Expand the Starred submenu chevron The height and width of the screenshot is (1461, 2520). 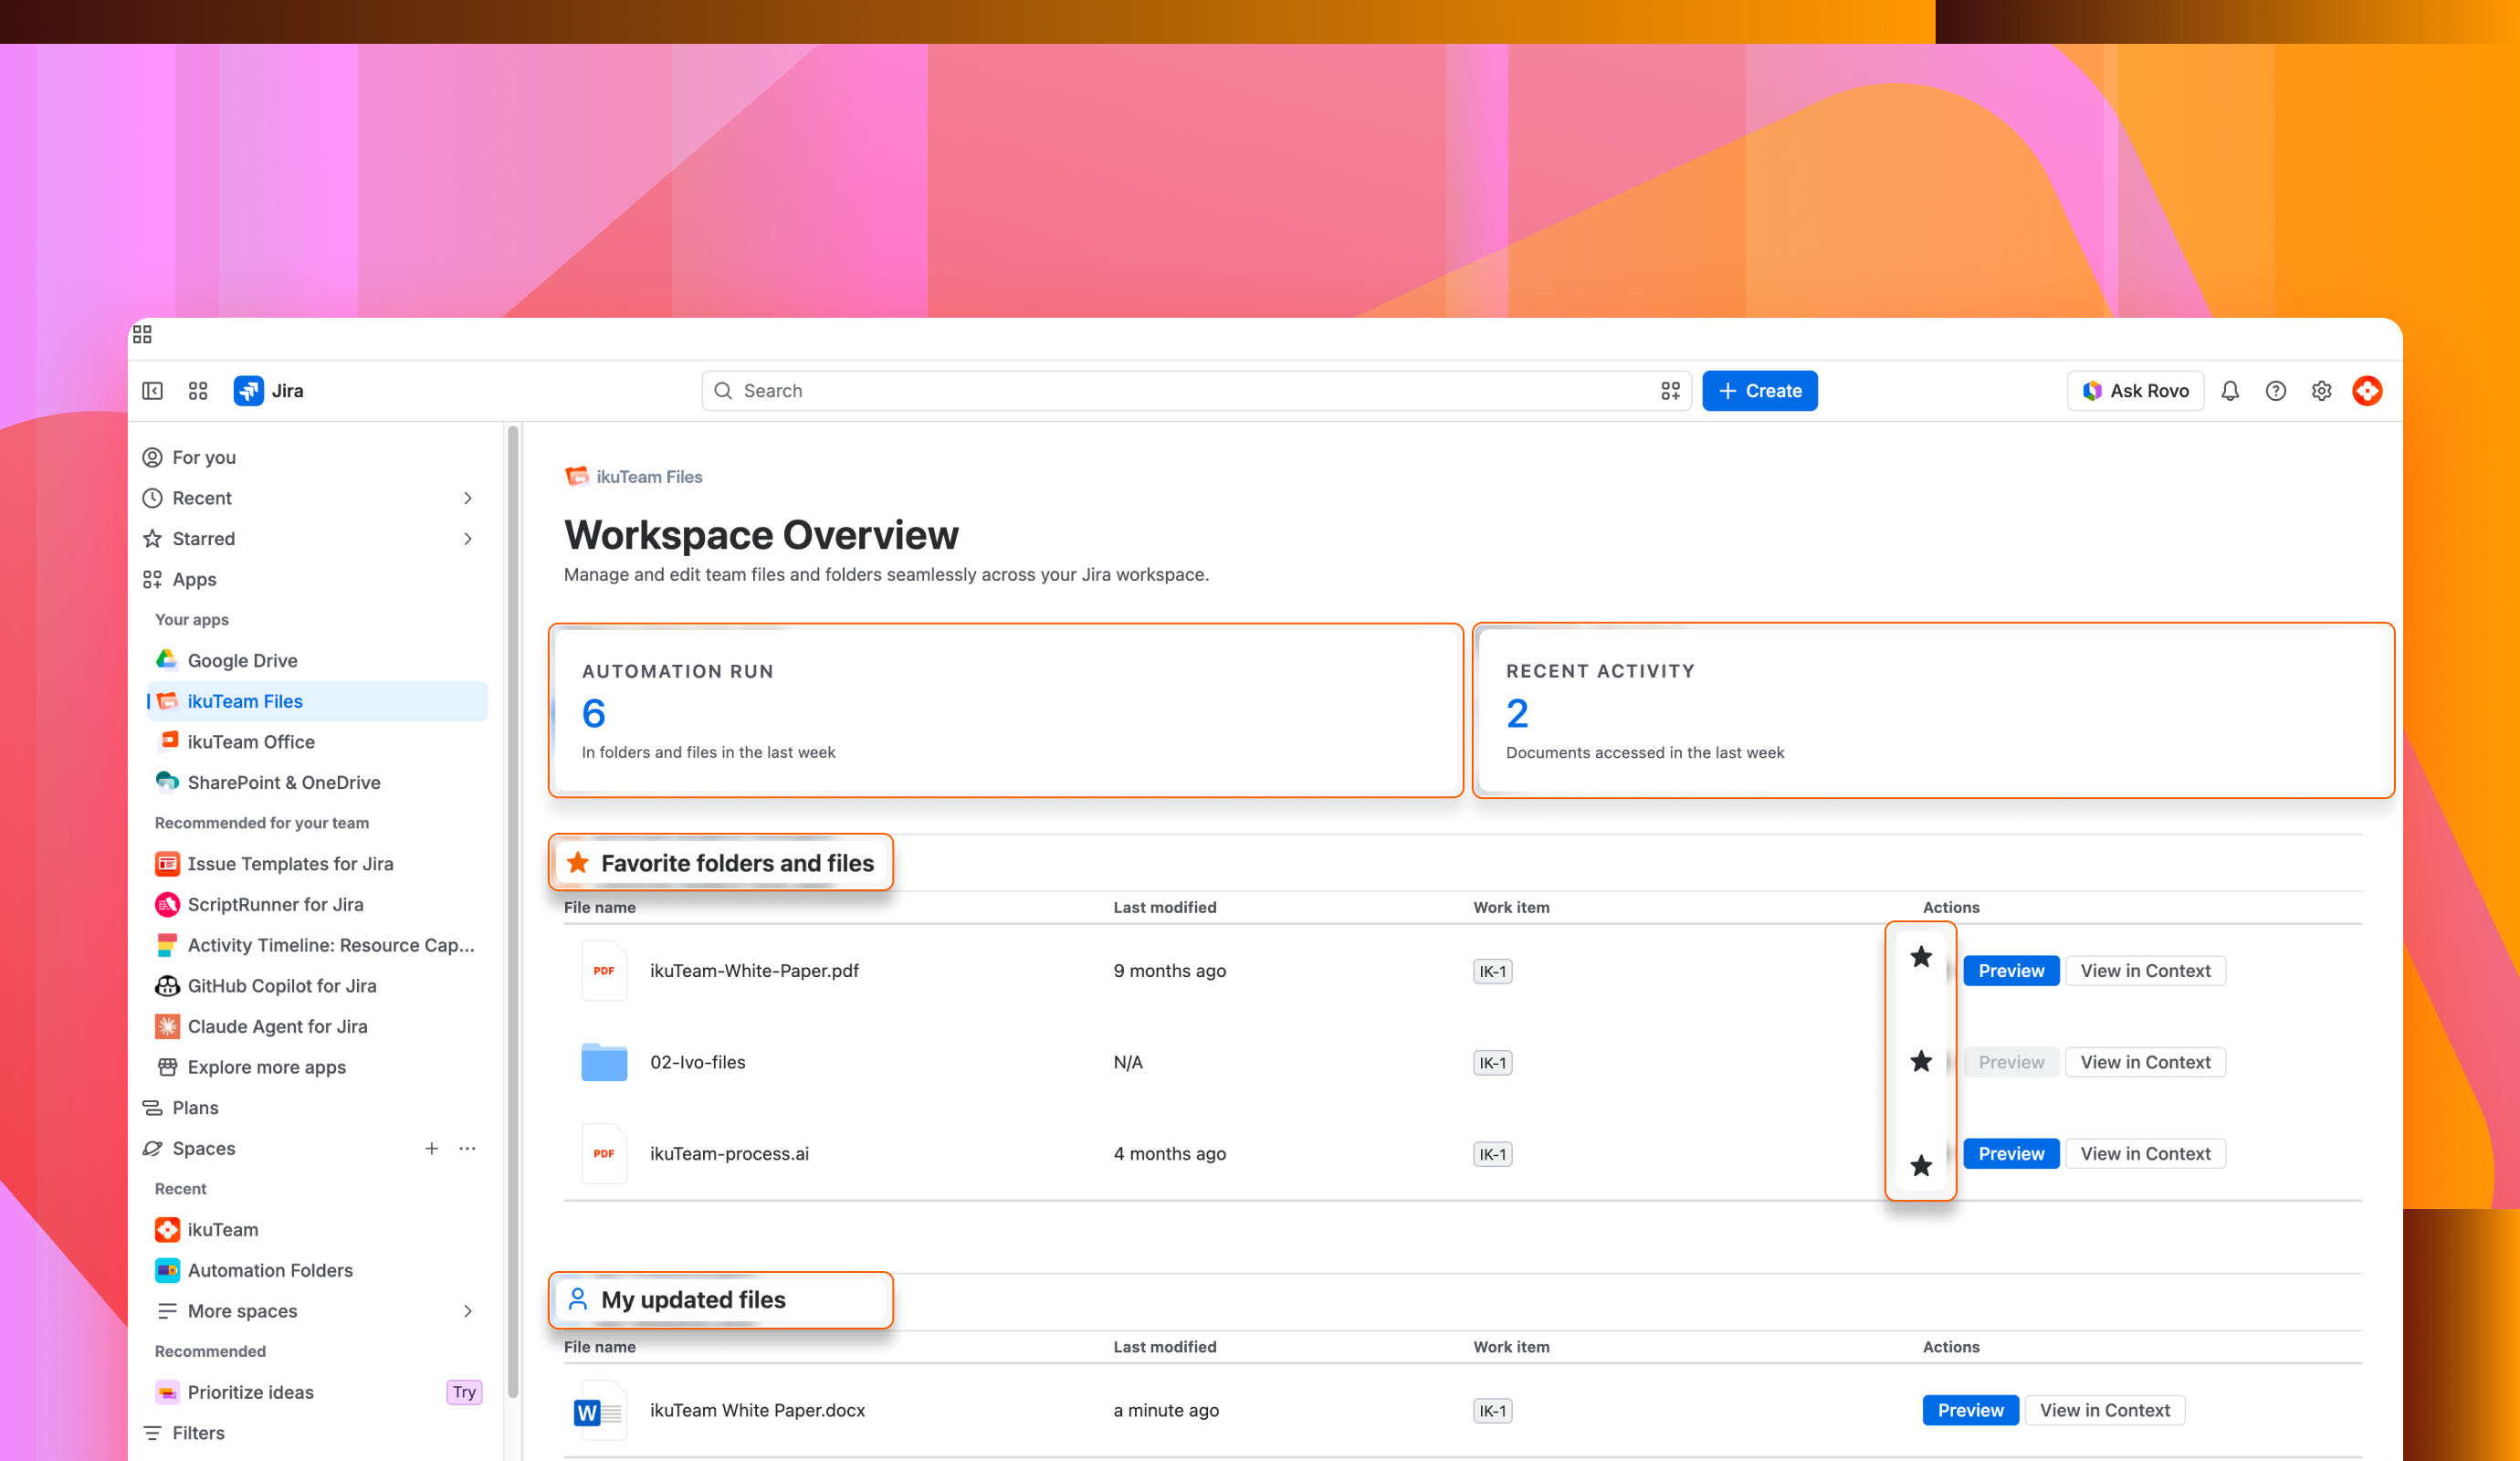(468, 539)
